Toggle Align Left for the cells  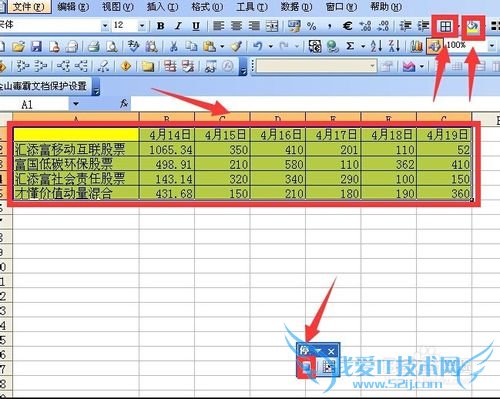point(218,26)
